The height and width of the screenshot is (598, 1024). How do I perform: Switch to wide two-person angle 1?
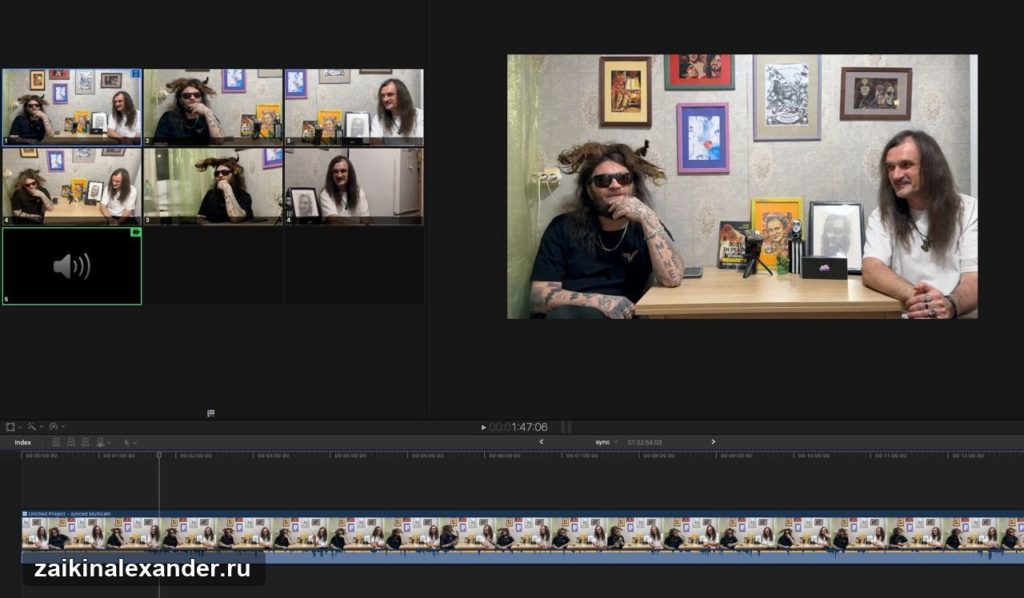coord(72,107)
